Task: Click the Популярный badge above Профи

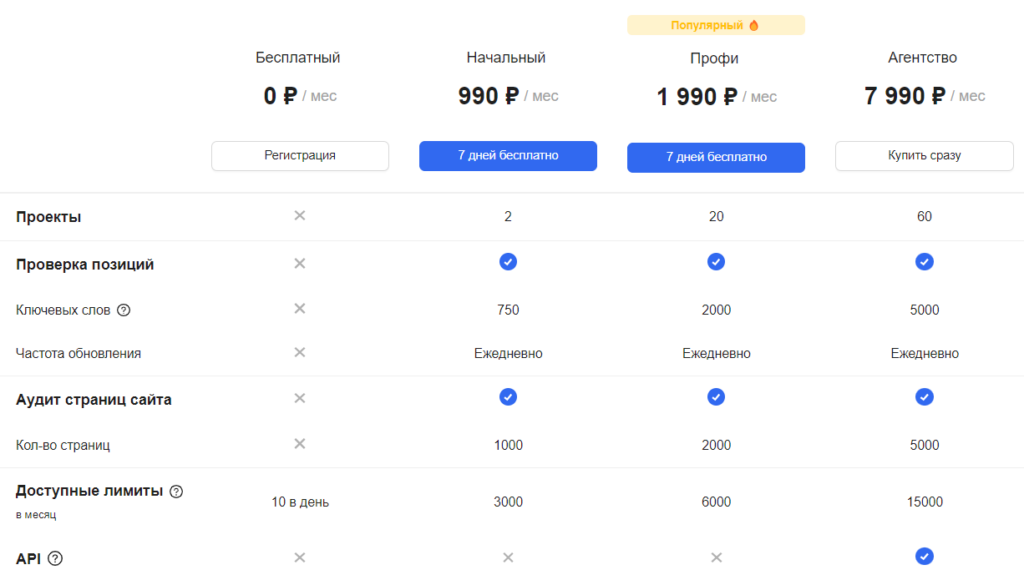Action: (716, 25)
